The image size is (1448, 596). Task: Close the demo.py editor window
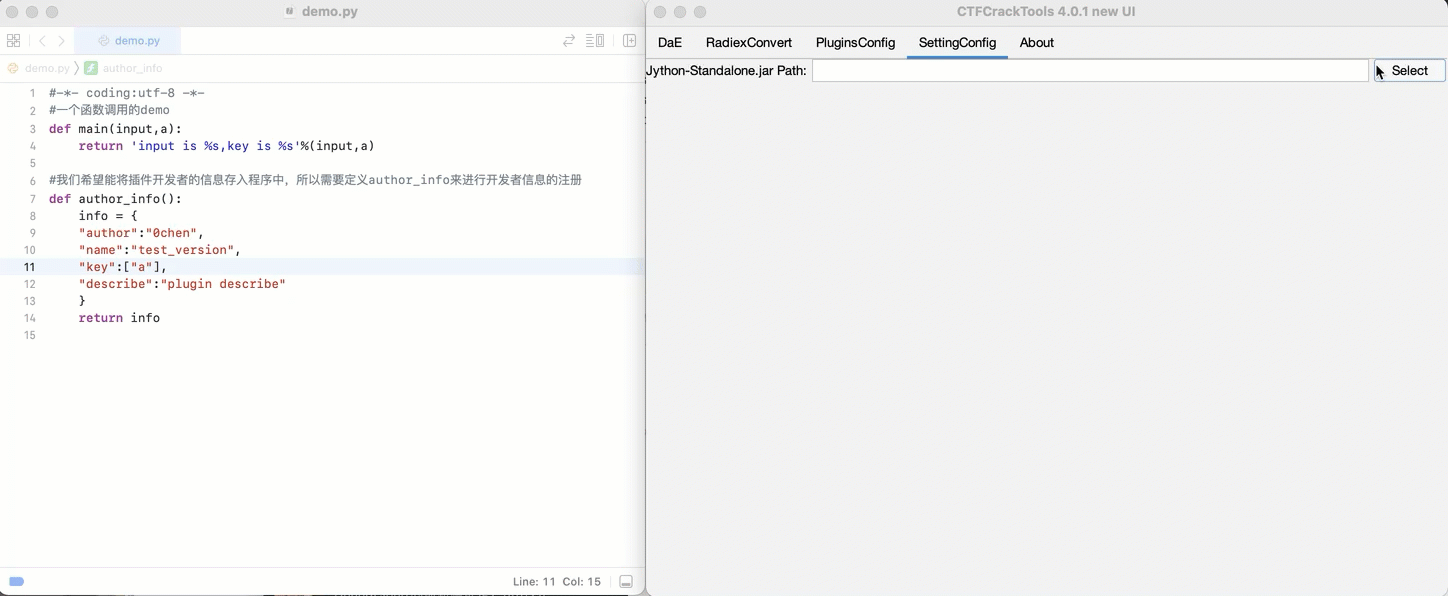(x=12, y=12)
